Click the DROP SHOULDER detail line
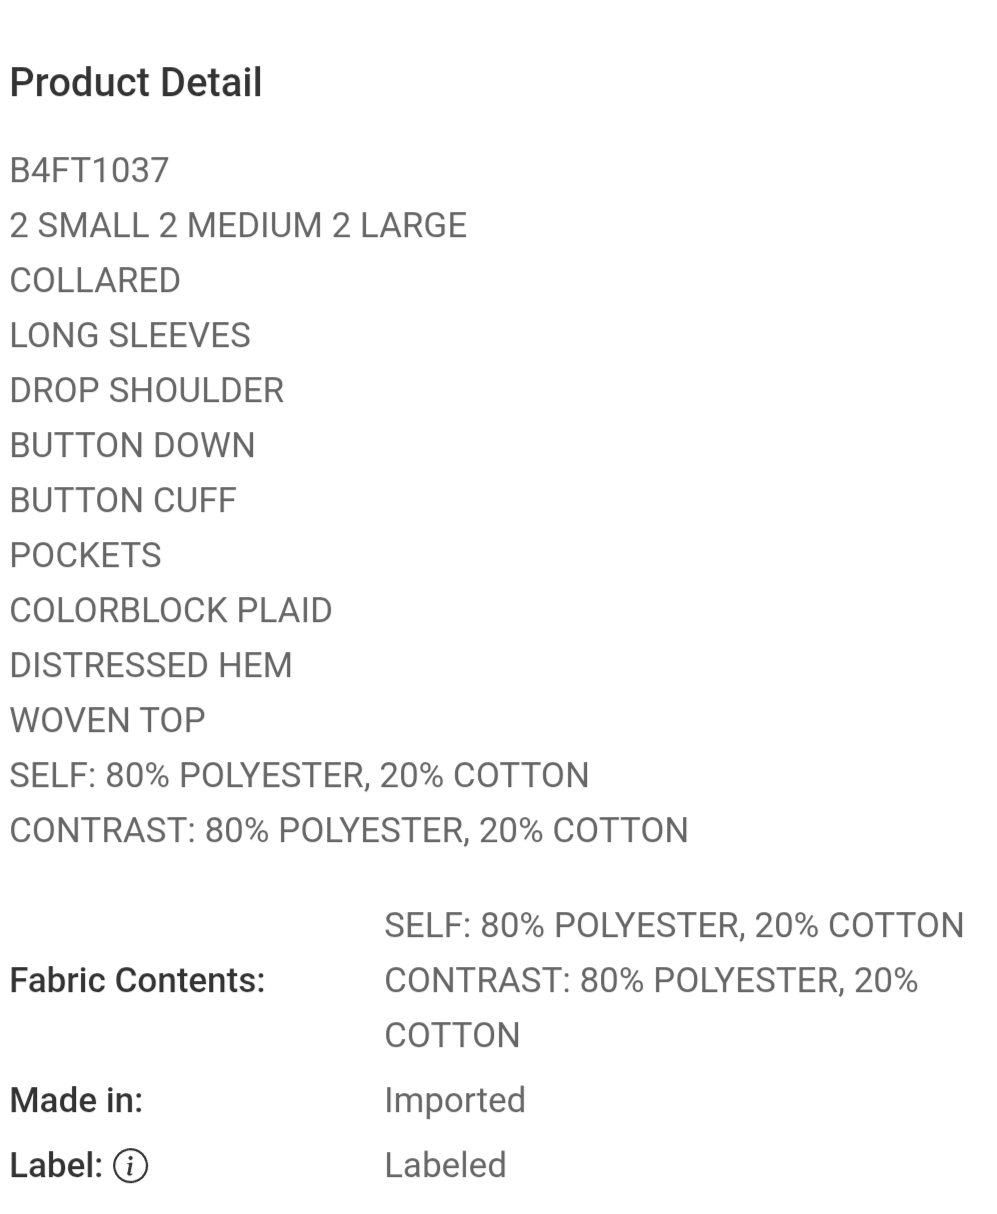 pos(147,390)
